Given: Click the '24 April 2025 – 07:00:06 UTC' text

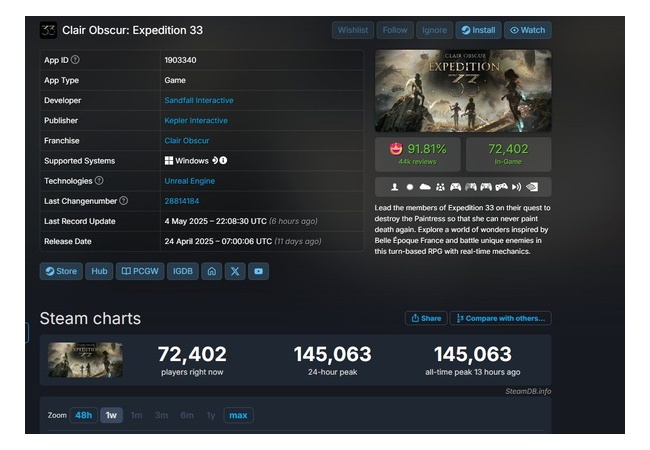Looking at the screenshot, I should pos(218,241).
